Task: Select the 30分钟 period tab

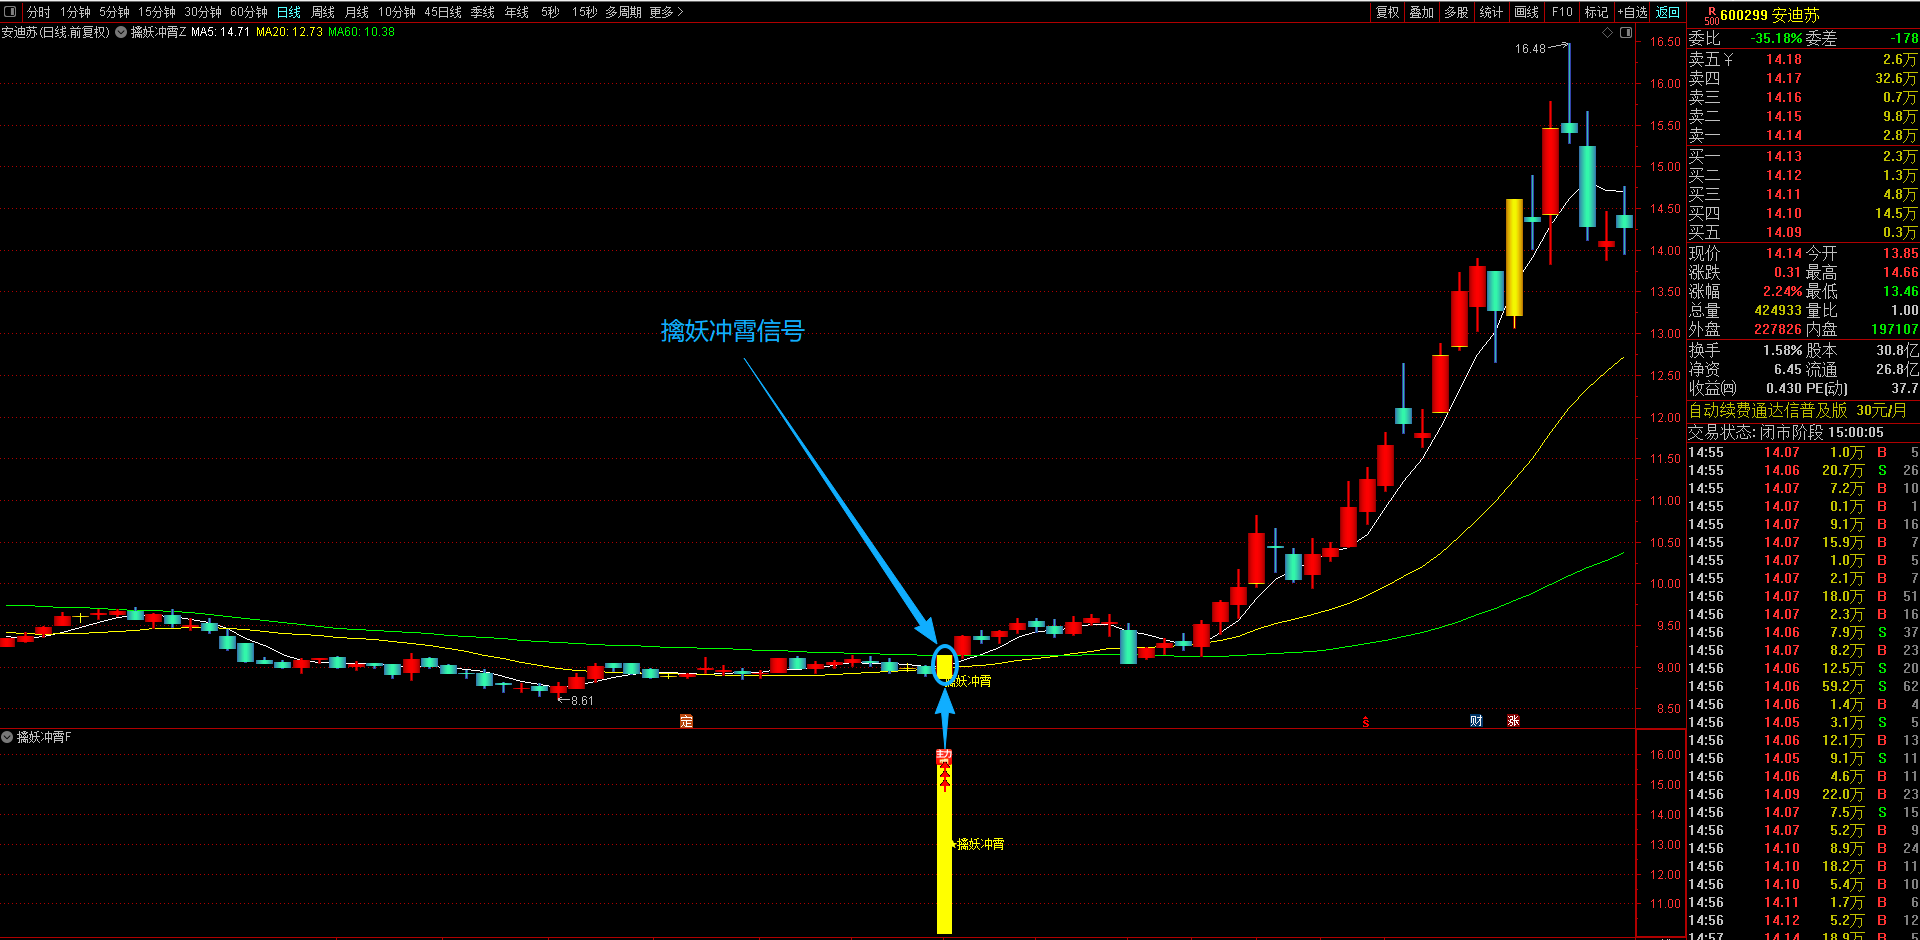Action: [x=203, y=12]
